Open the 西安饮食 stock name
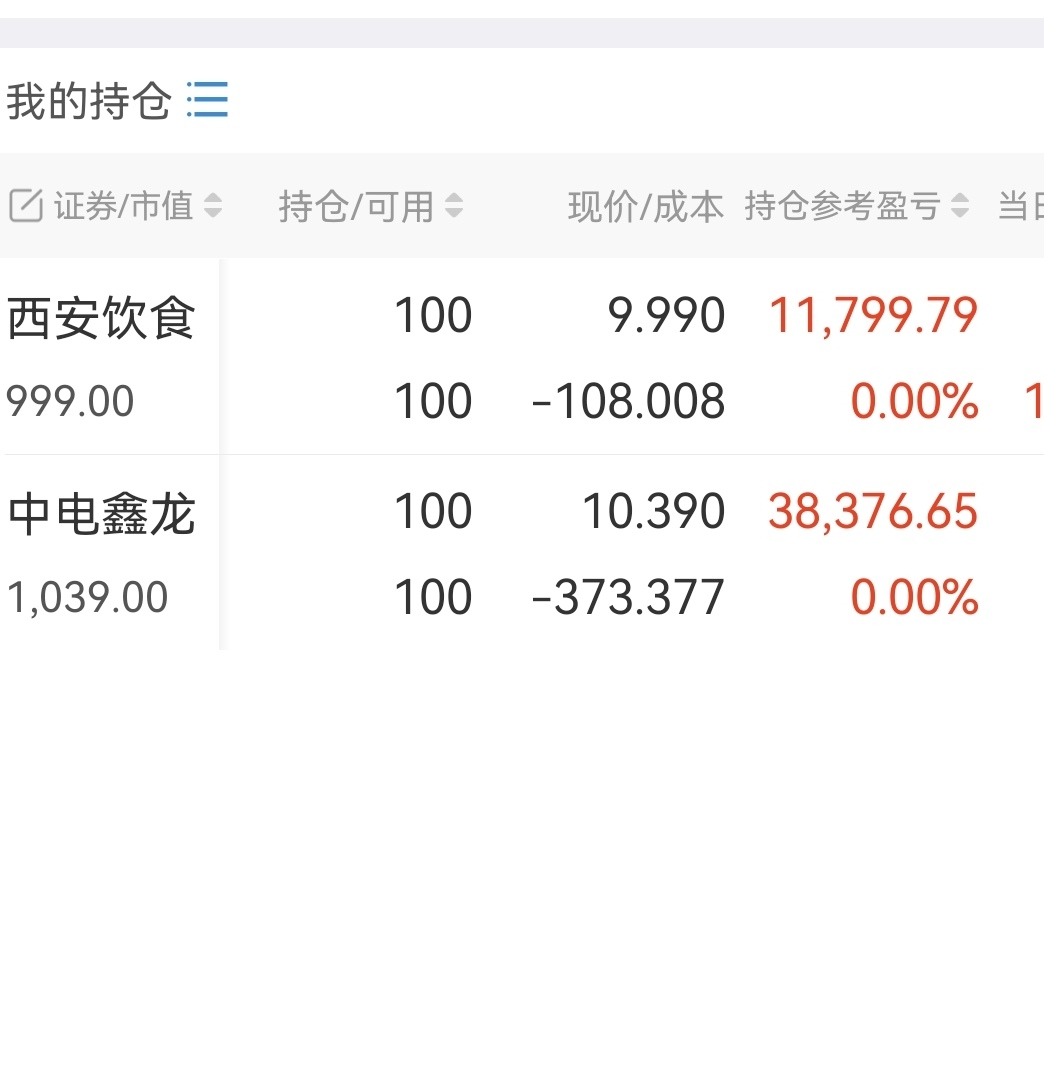 [101, 318]
